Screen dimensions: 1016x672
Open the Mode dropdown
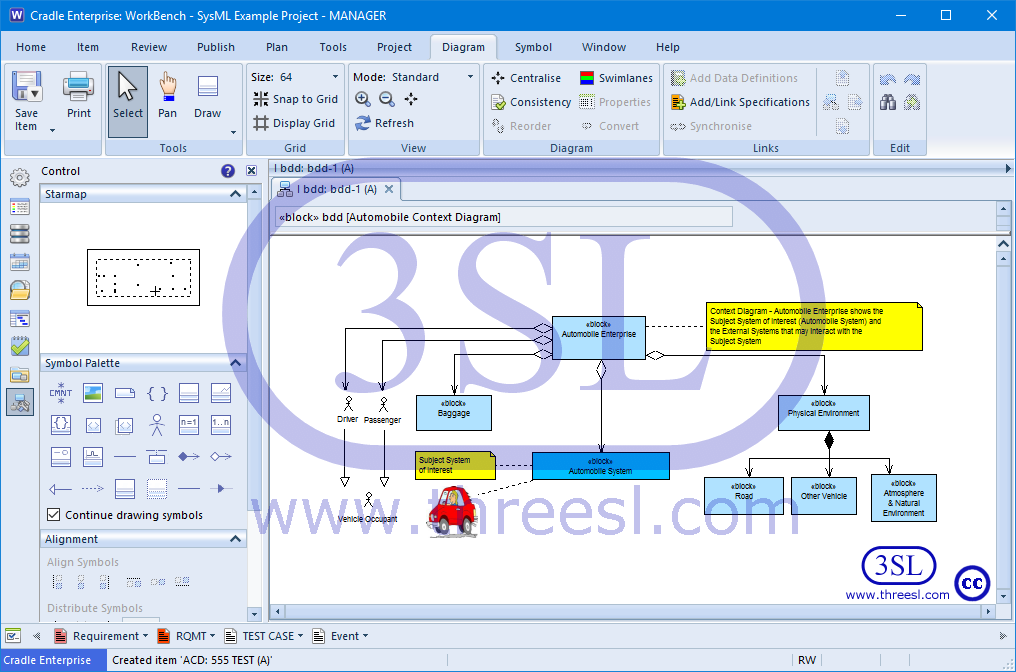pos(470,77)
